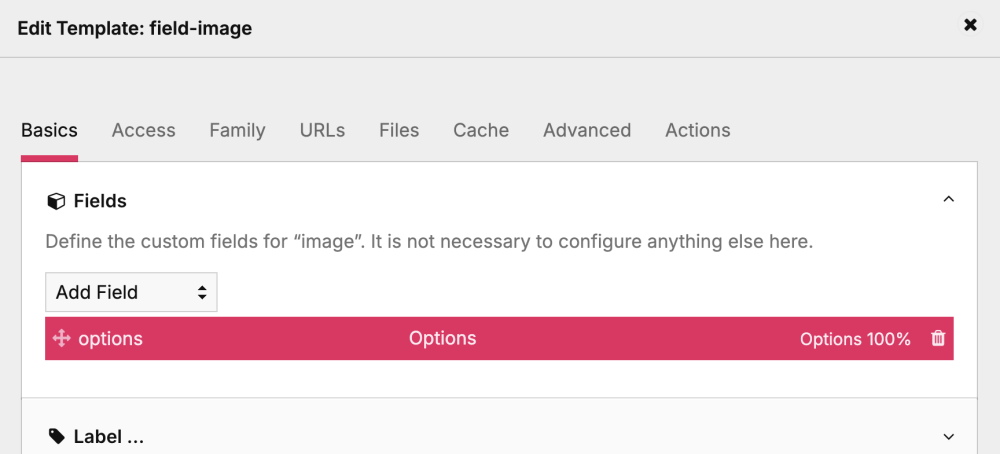Expand the Label section using its chevron

pyautogui.click(x=949, y=436)
